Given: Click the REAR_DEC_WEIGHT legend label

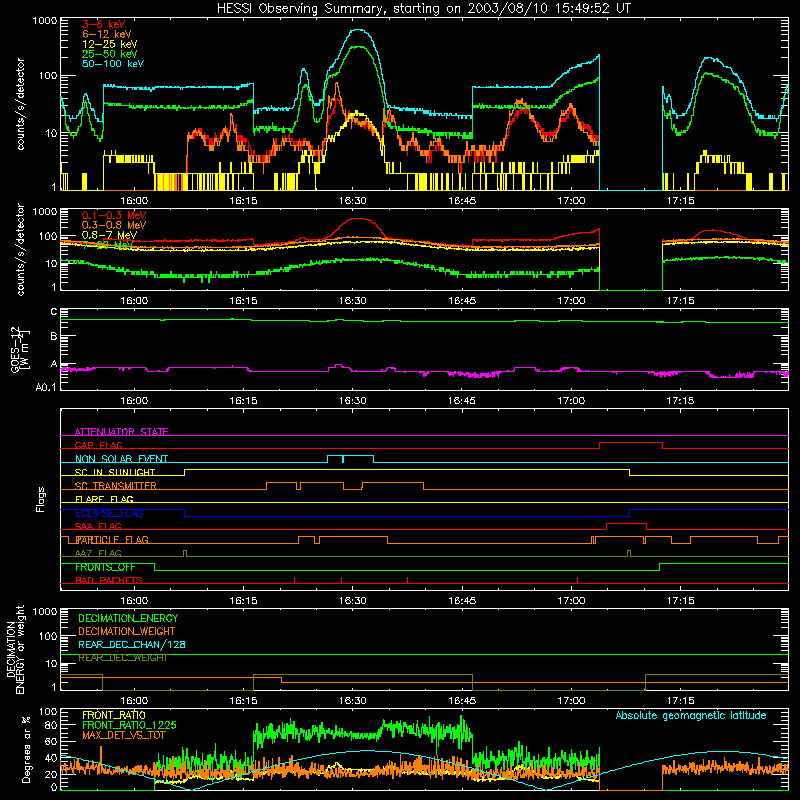Looking at the screenshot, I should pos(122,658).
